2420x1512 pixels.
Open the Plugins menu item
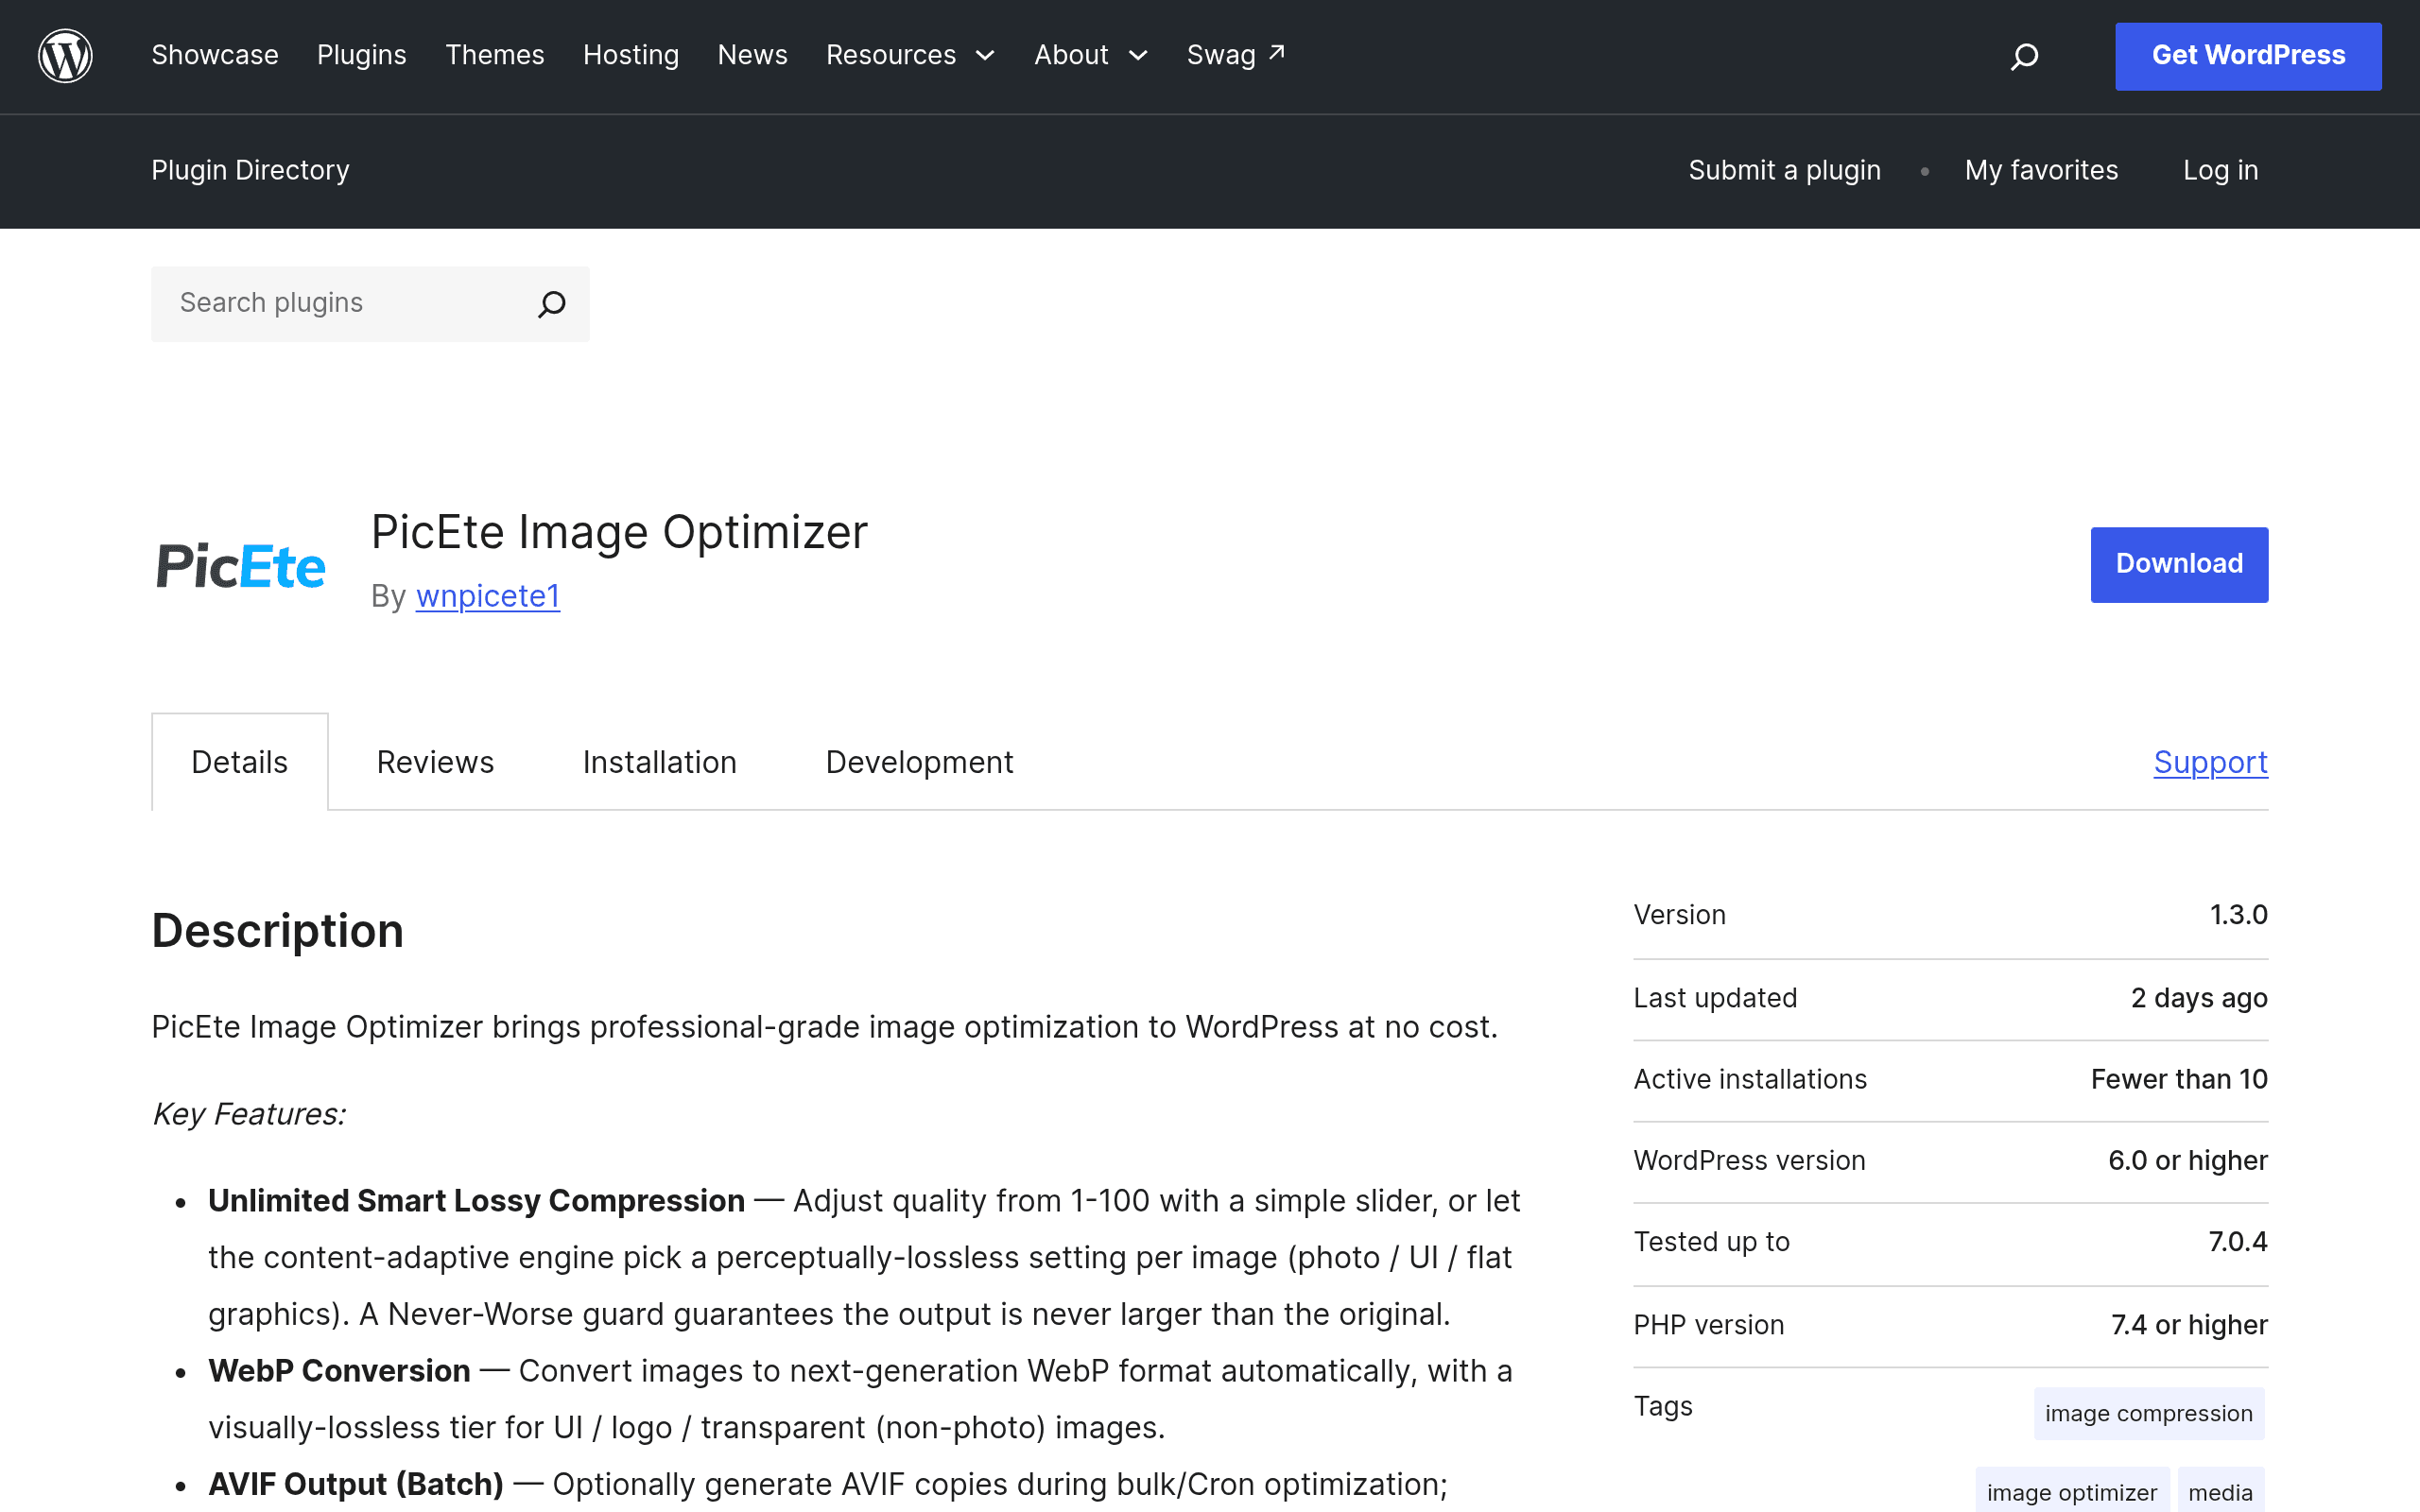[362, 55]
